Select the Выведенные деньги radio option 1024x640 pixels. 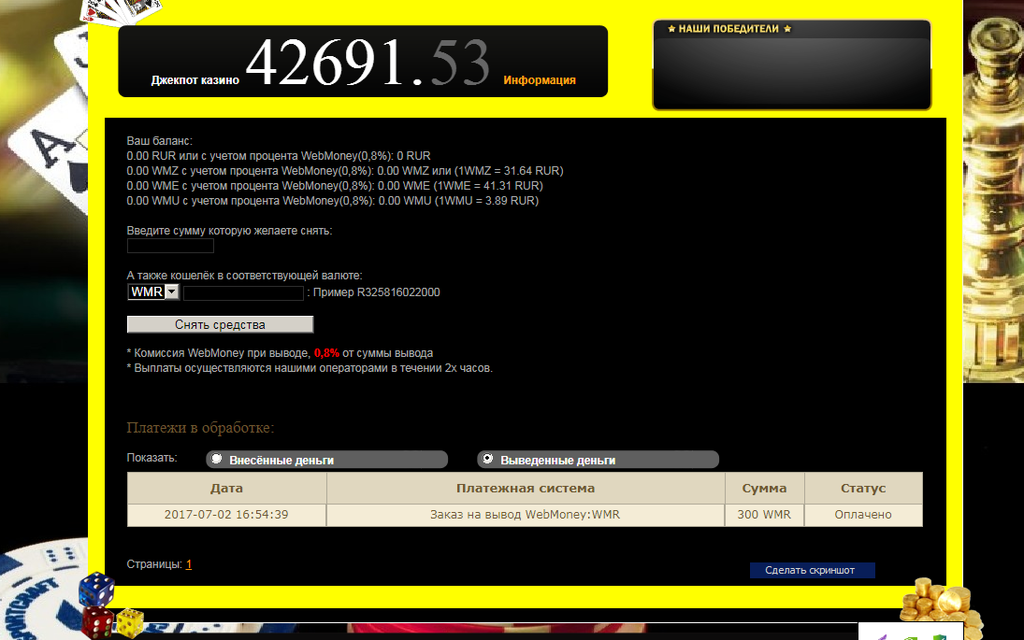pyautogui.click(x=488, y=459)
